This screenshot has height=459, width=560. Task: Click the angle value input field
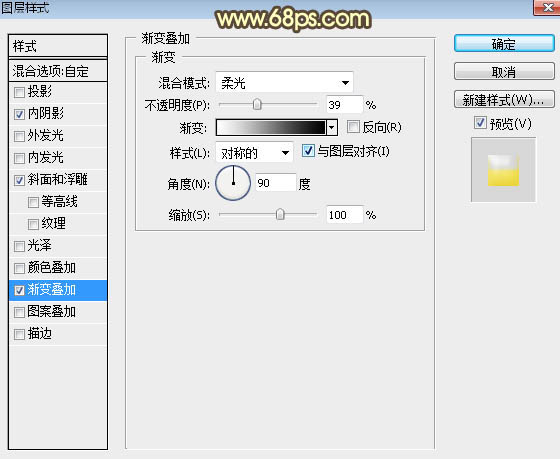coord(276,183)
